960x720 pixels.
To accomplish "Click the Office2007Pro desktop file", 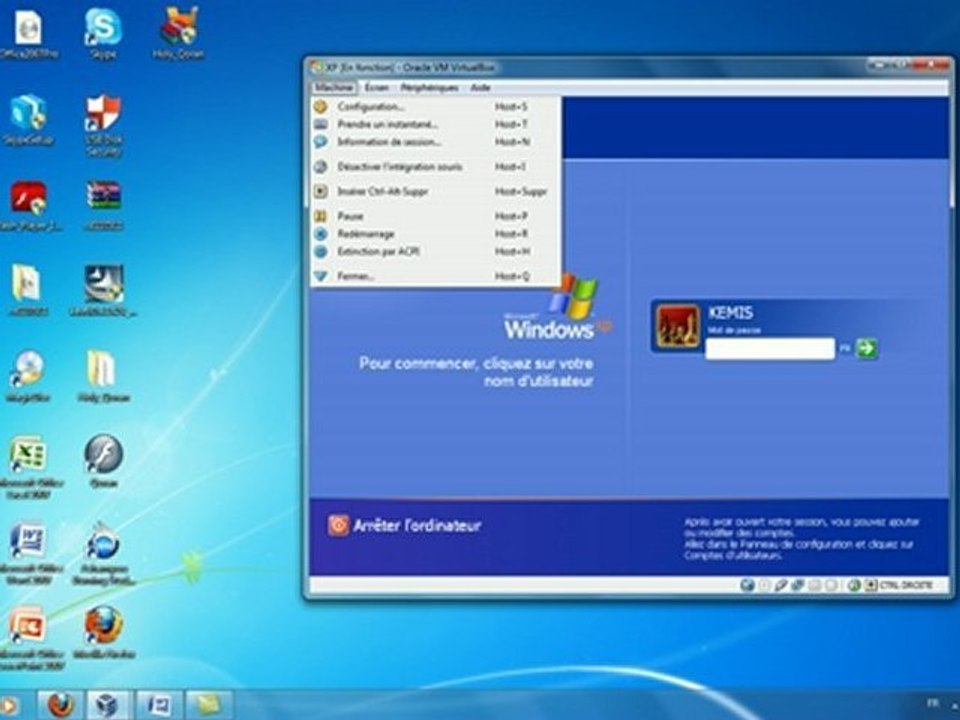I will point(28,34).
